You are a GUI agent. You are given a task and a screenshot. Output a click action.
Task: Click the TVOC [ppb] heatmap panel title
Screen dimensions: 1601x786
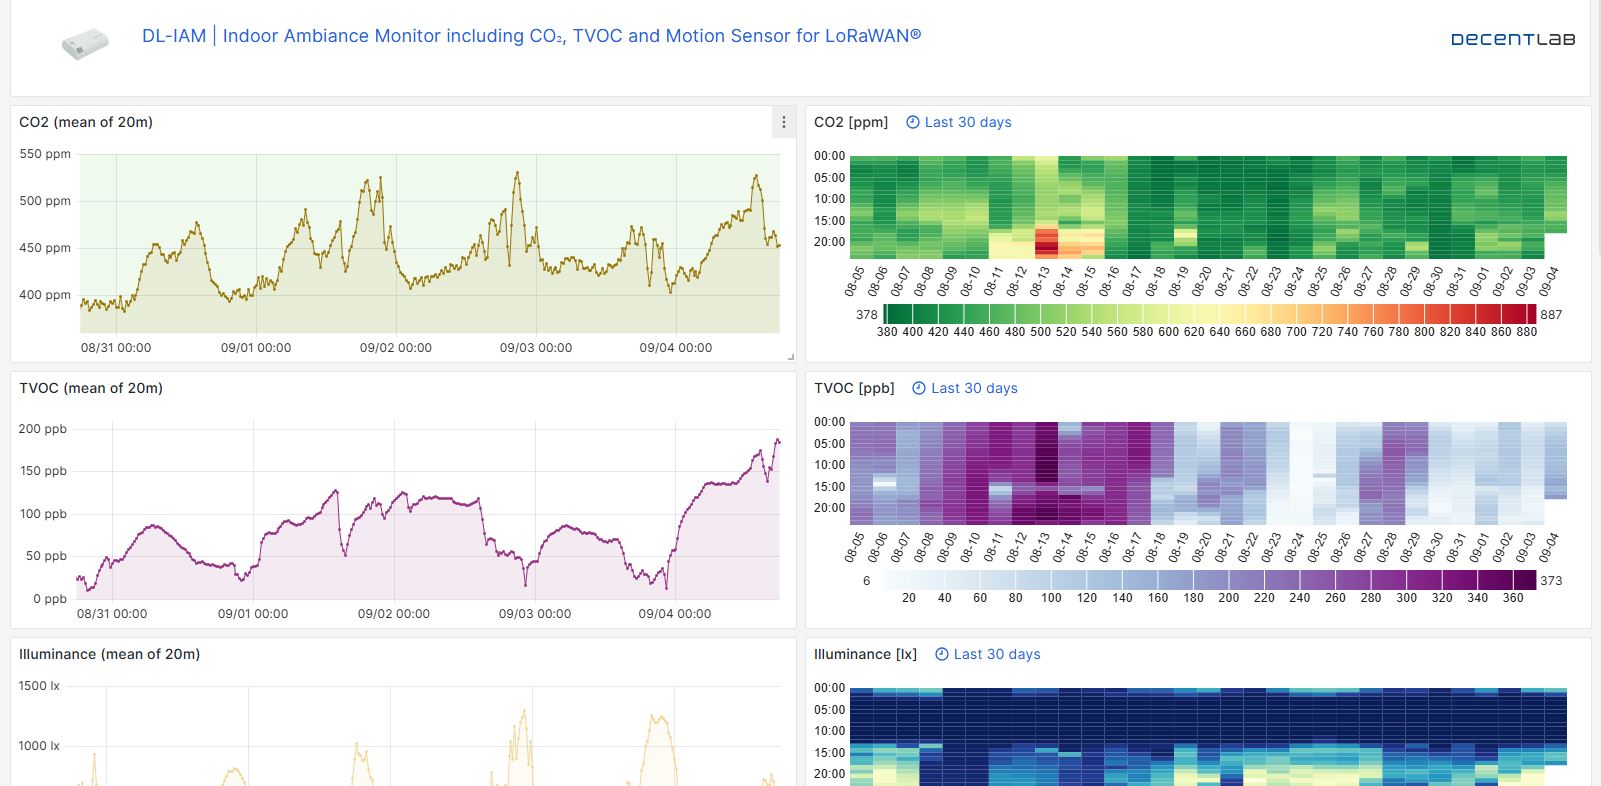pyautogui.click(x=854, y=388)
